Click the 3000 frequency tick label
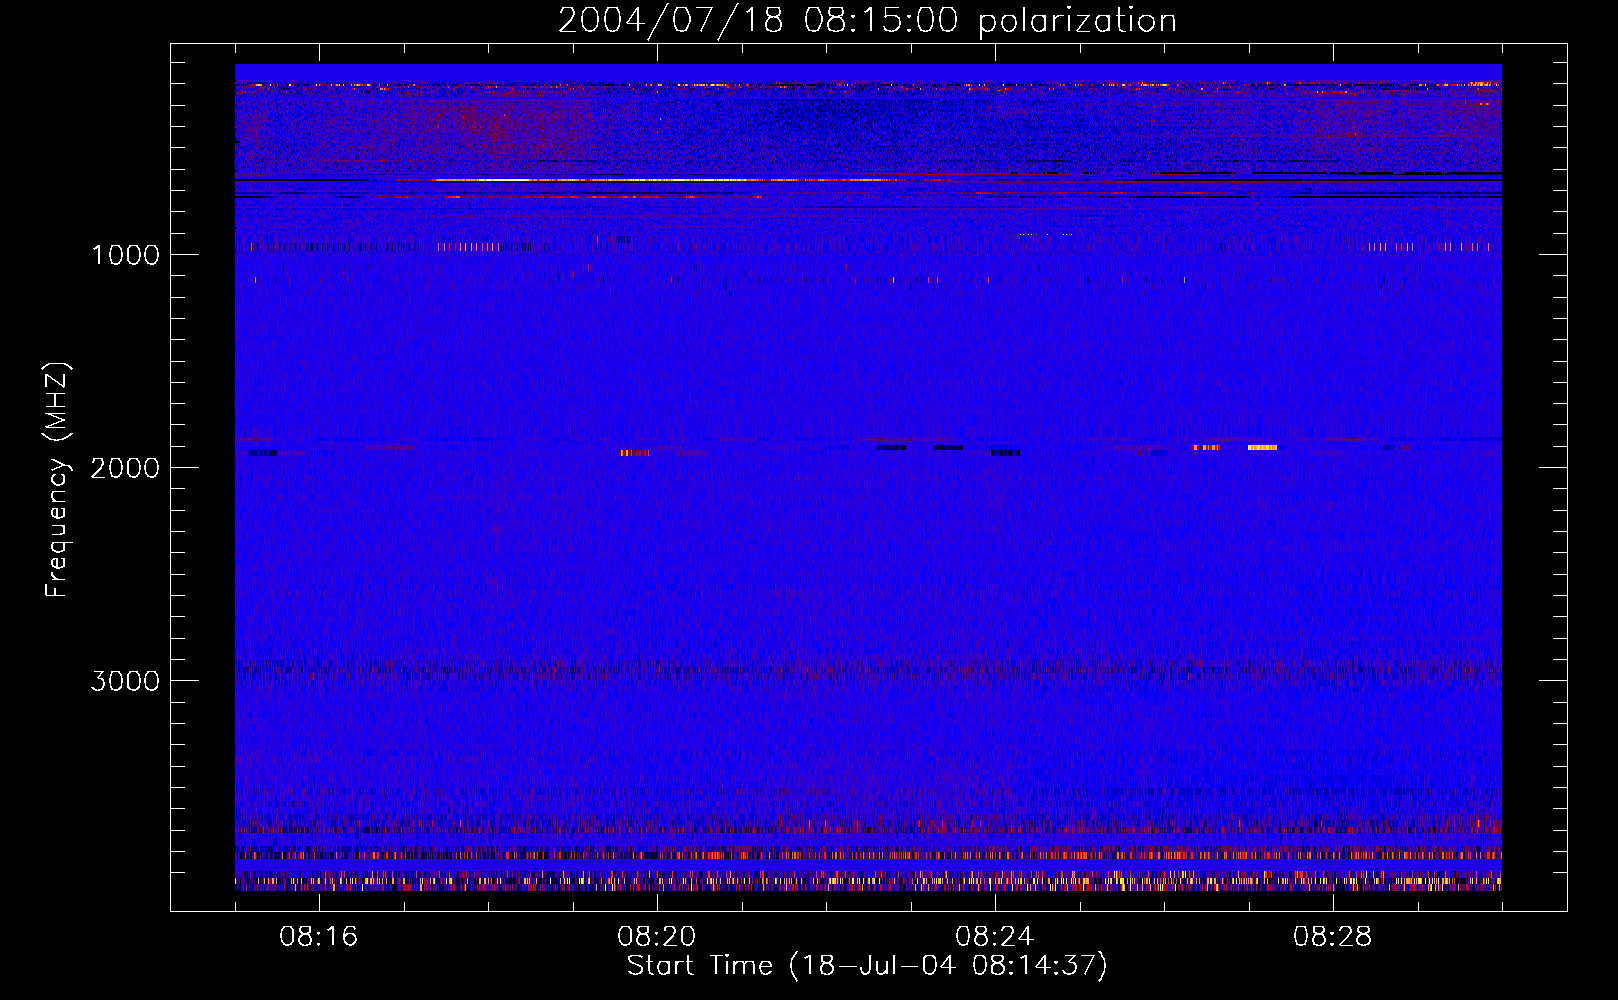The height and width of the screenshot is (1000, 1618). (125, 681)
